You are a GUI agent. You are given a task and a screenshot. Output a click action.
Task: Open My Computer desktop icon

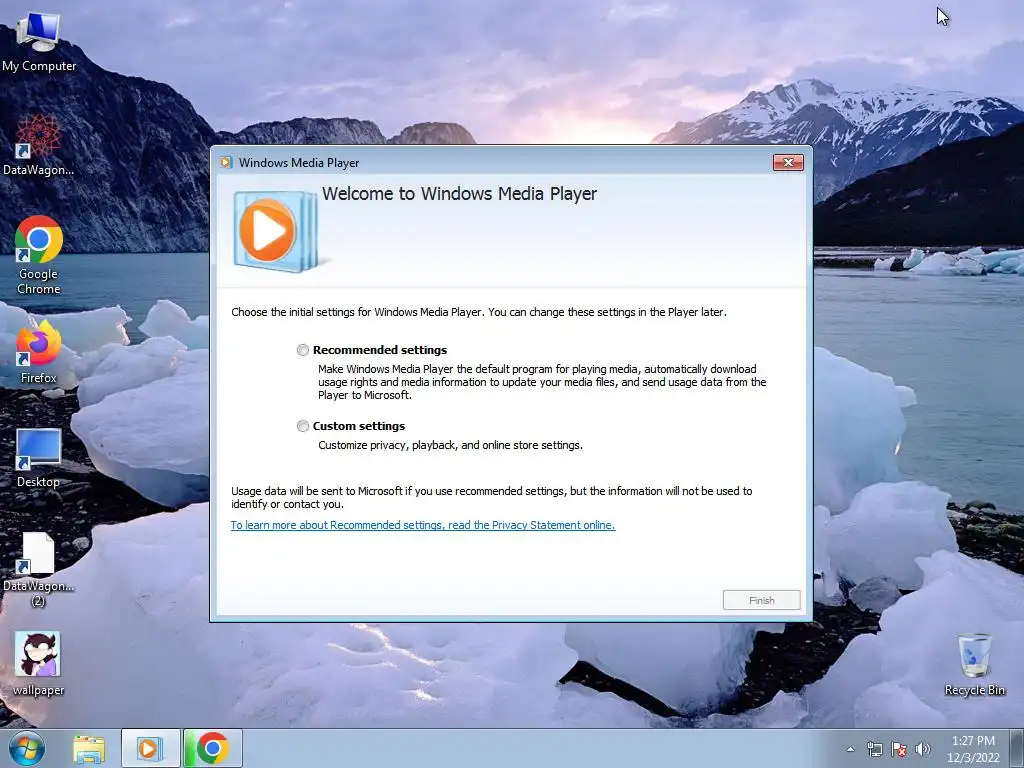(39, 42)
